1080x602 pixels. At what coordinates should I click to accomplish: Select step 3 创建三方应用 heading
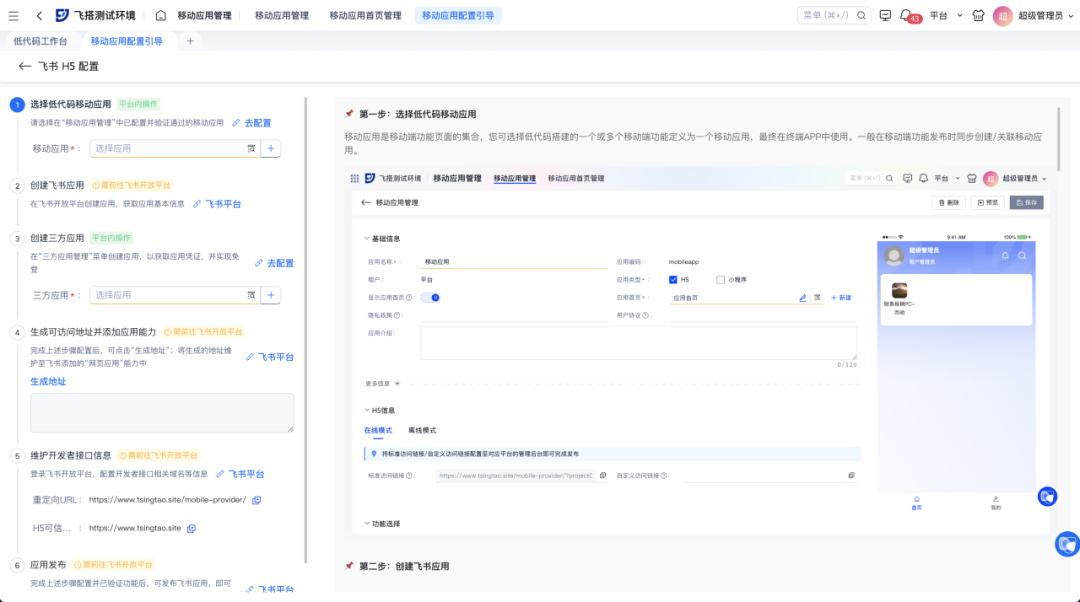57,238
